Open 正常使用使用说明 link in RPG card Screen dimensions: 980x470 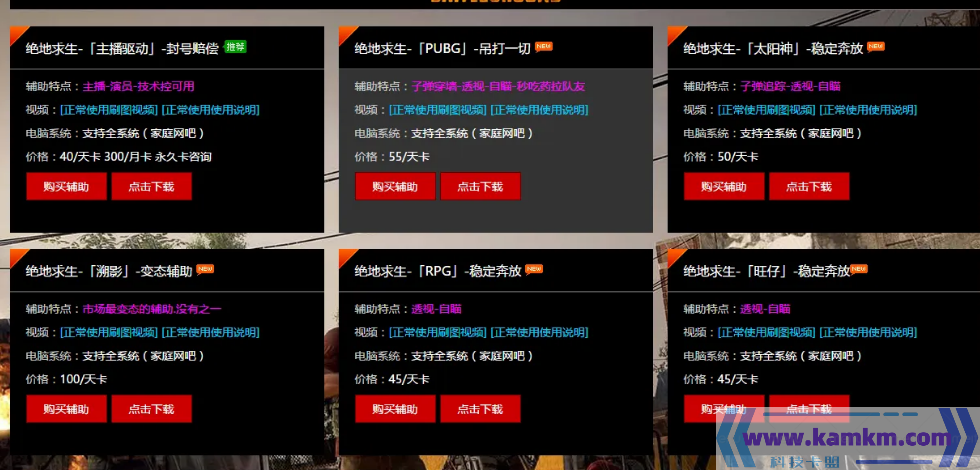click(x=539, y=332)
